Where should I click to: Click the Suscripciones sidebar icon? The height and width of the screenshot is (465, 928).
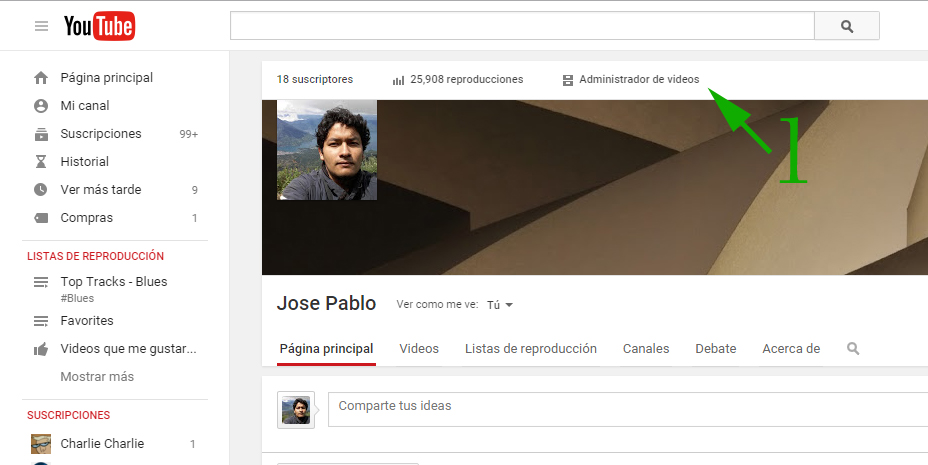[41, 134]
